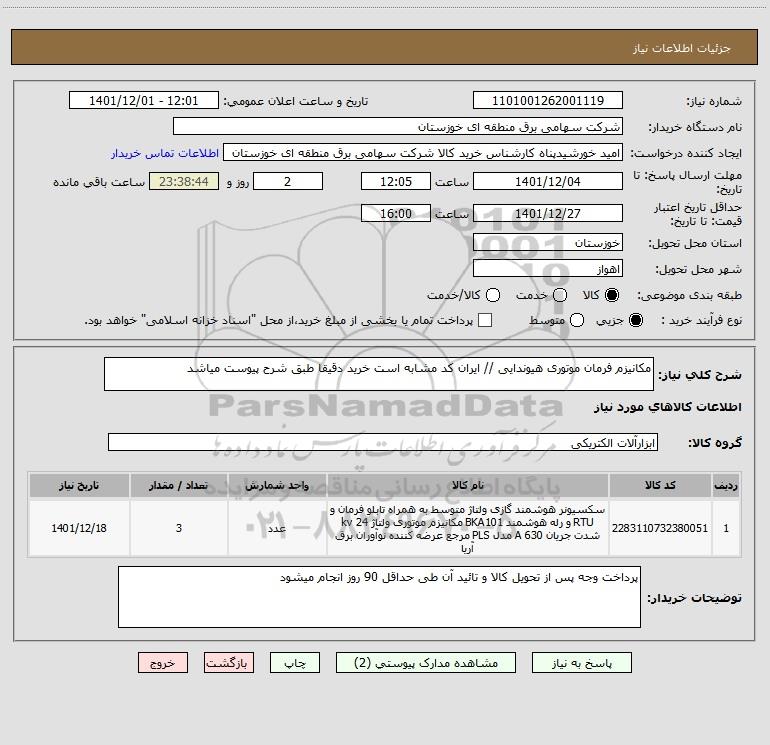
Task: Click the پاسخ به نیاز button
Action: pos(582,663)
